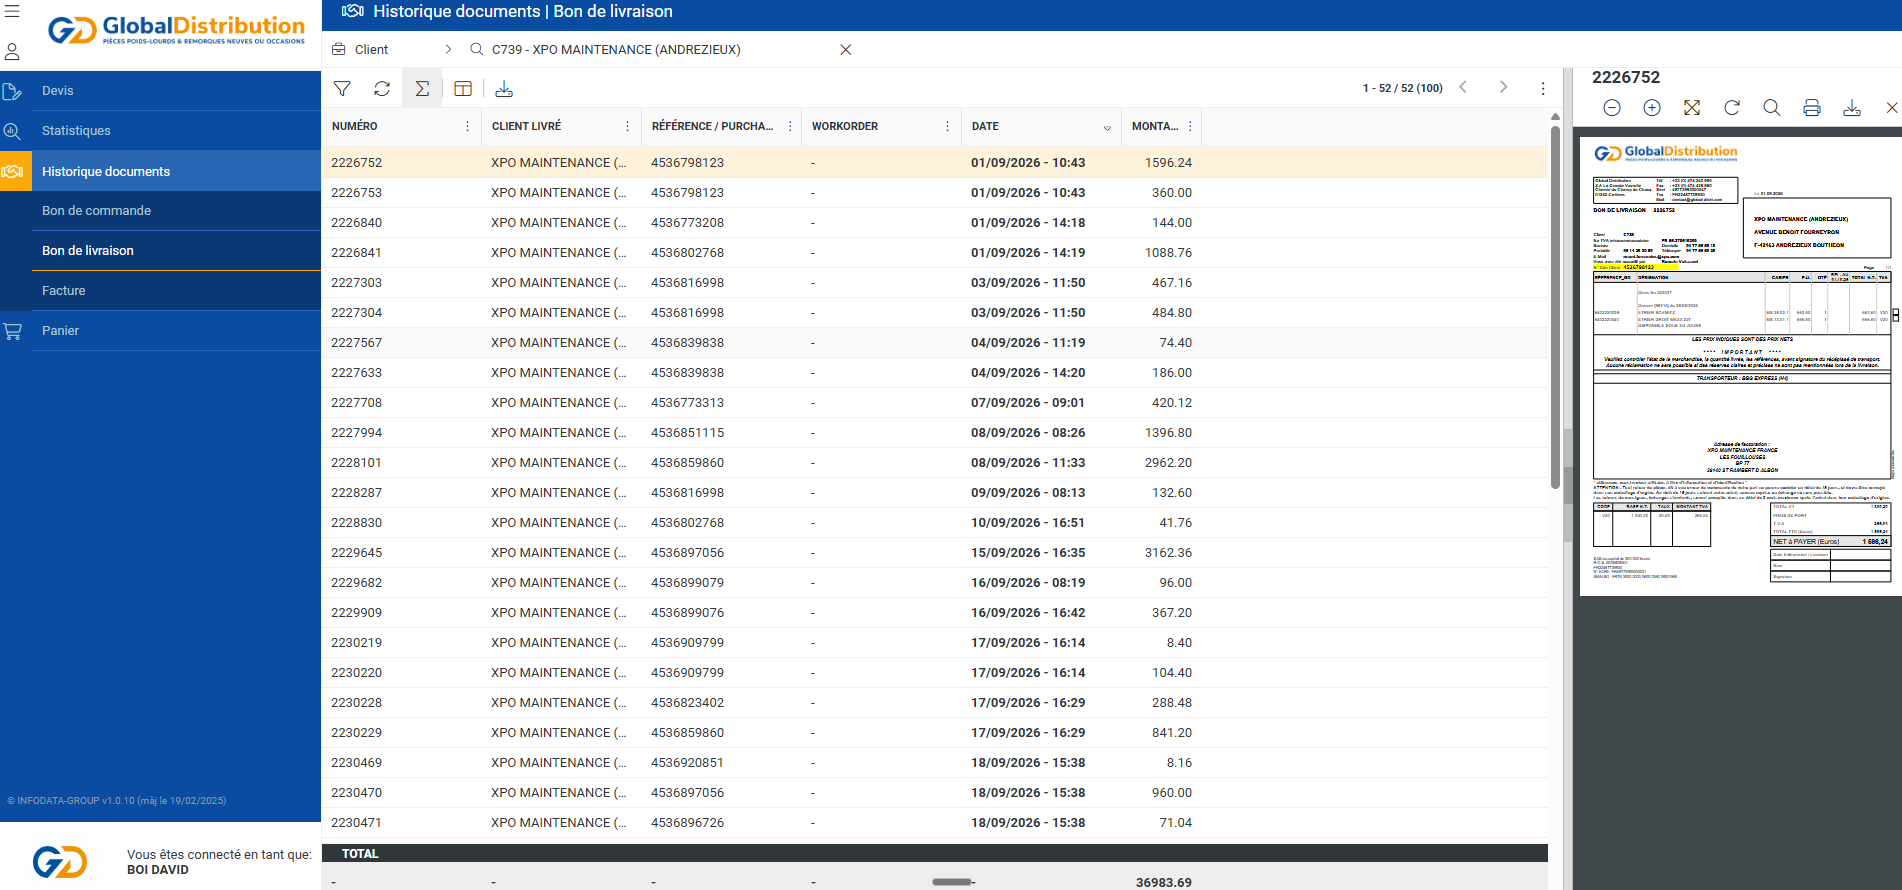1902x890 pixels.
Task: Open the list options kebab menu
Action: [x=1543, y=88]
